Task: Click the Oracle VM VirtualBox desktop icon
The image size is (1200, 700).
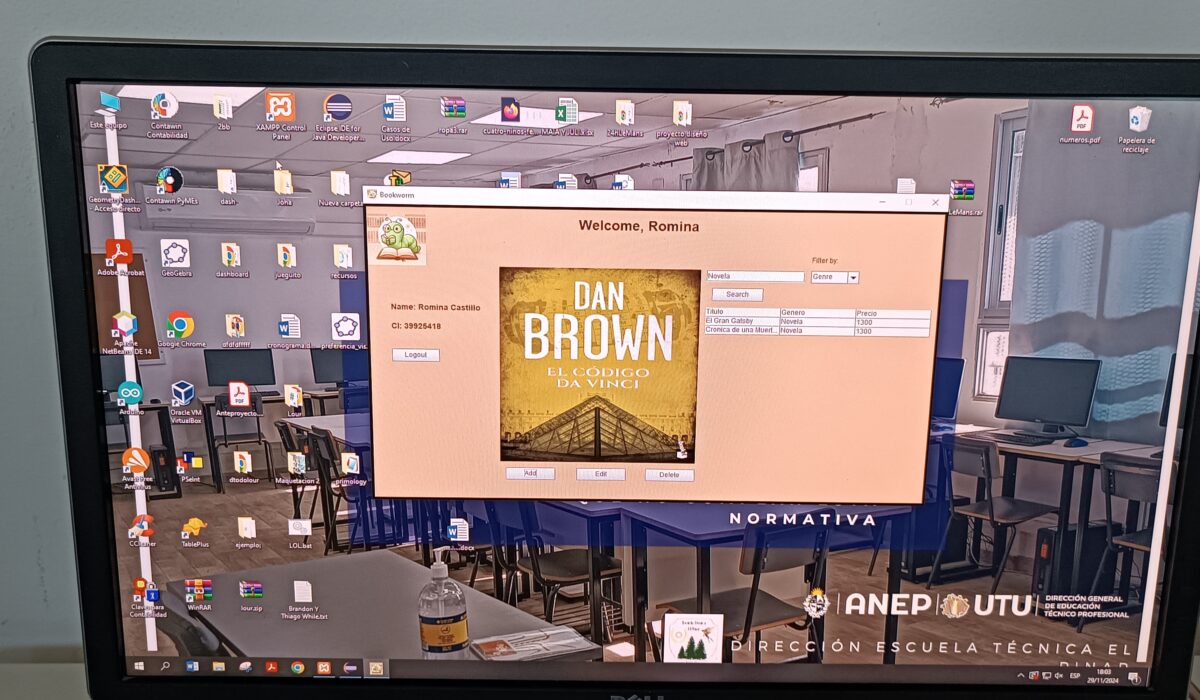Action: pos(184,394)
